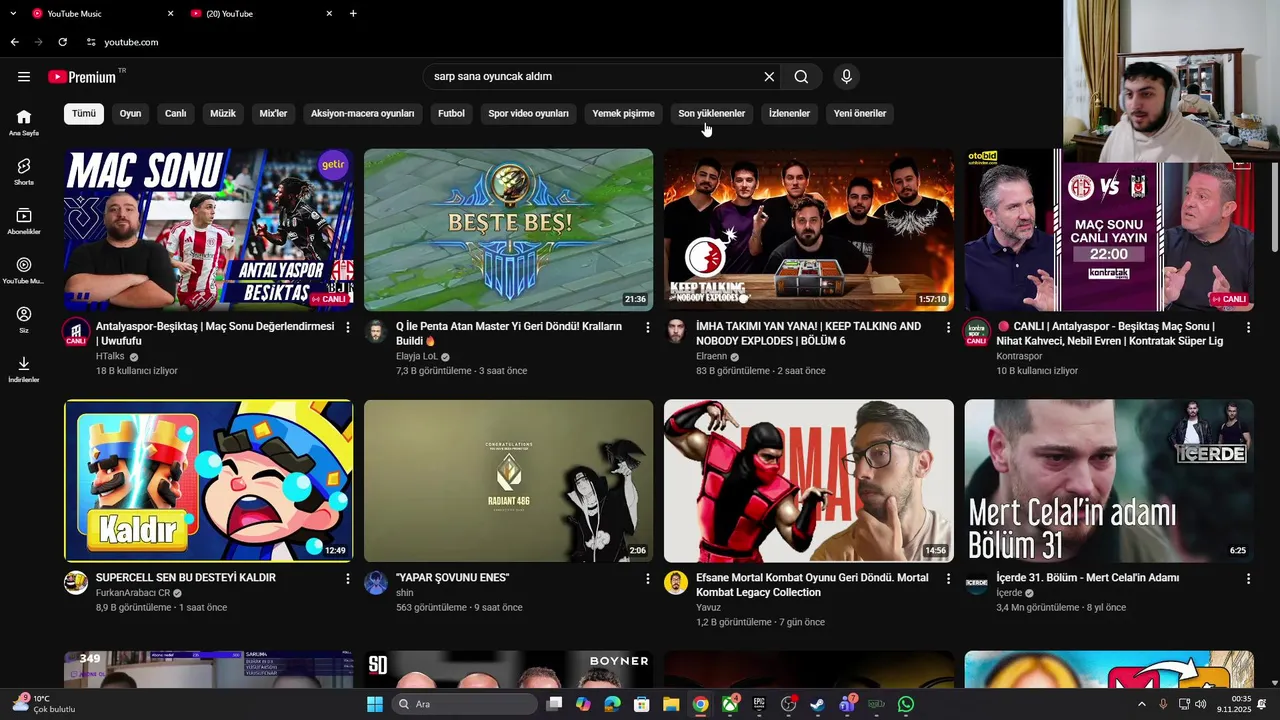Select the Tümü filter chip
1280x720 pixels.
coord(84,114)
